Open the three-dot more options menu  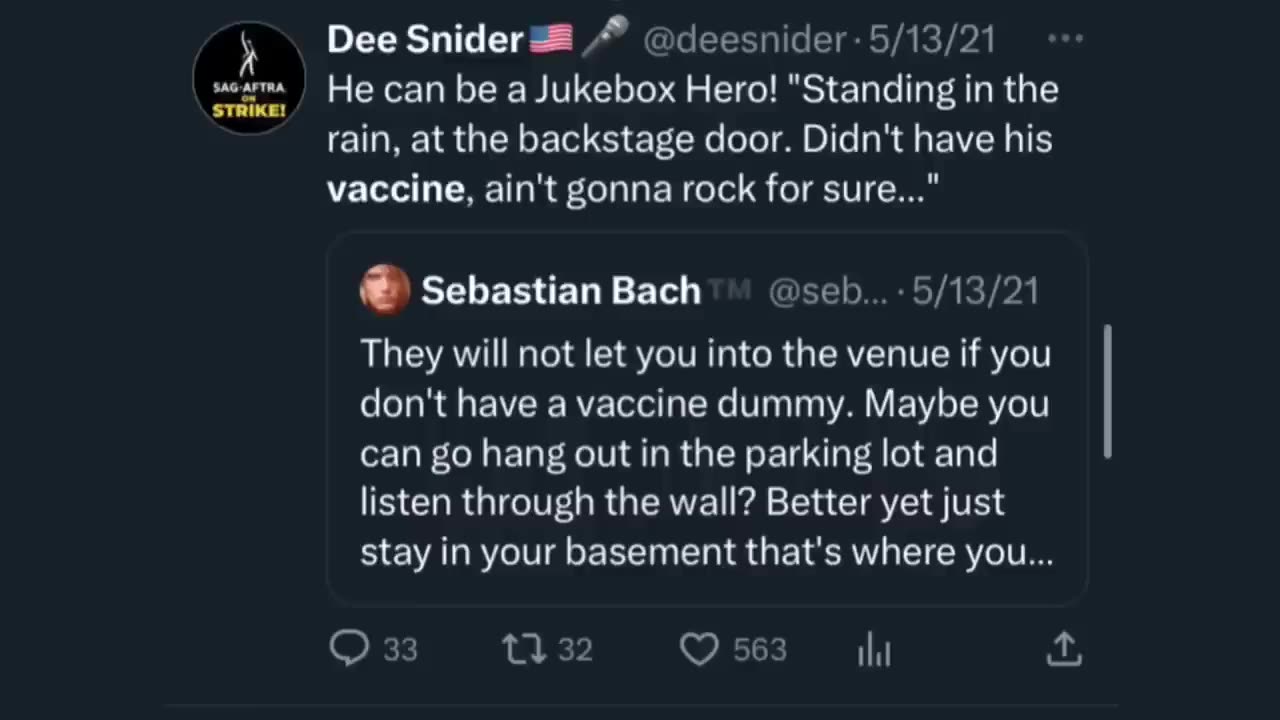click(1065, 38)
